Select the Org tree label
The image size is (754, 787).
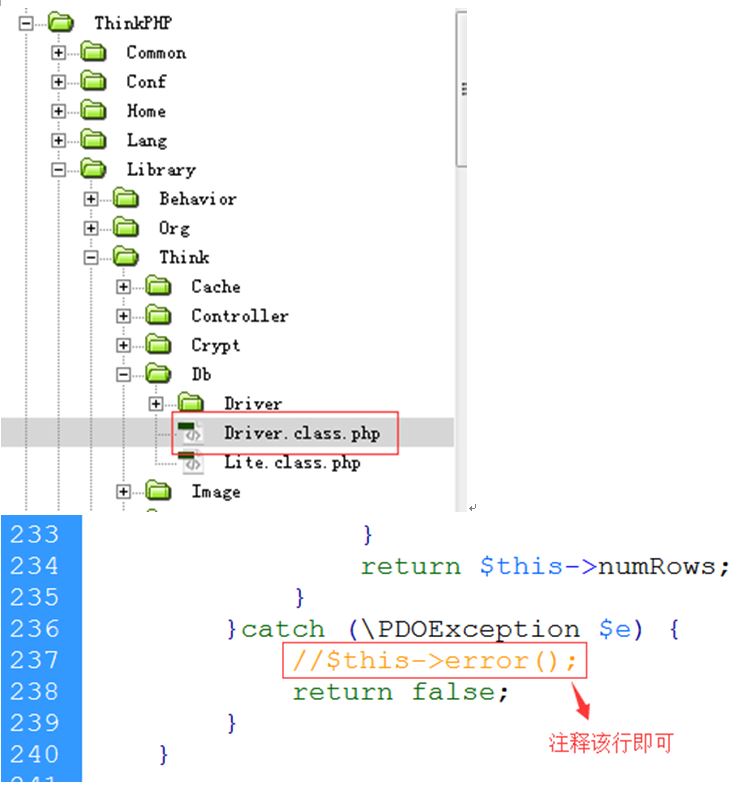pyautogui.click(x=175, y=228)
